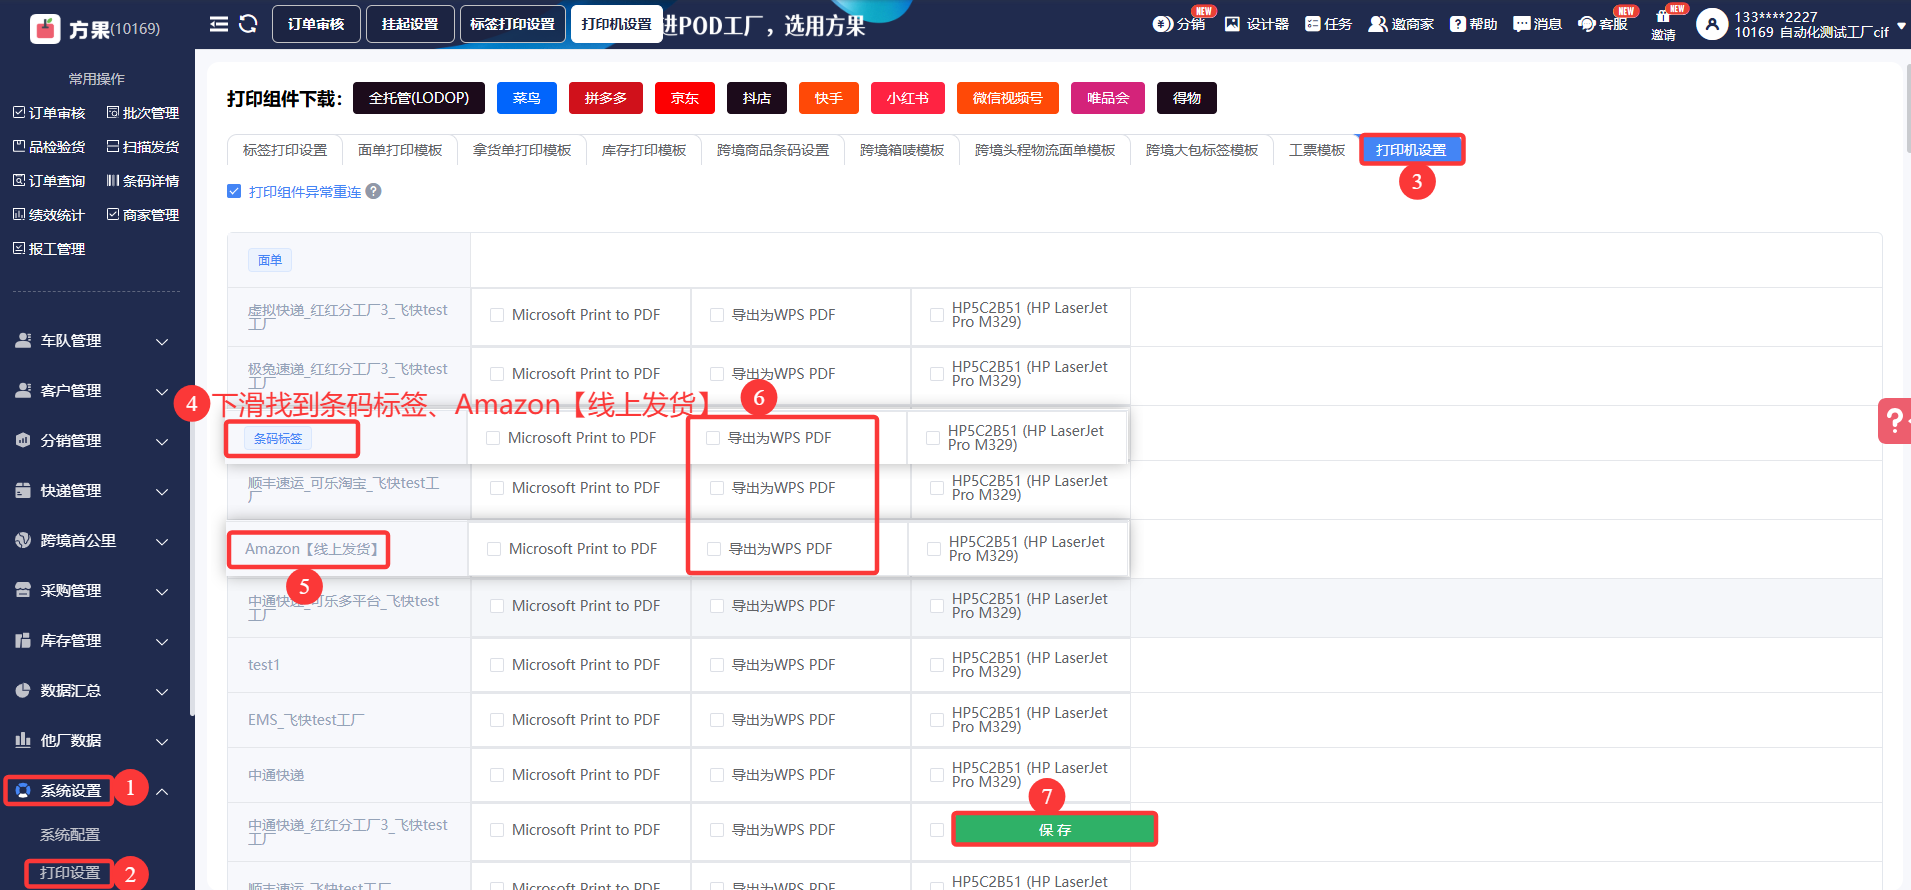Image resolution: width=1911 pixels, height=890 pixels.
Task: Download the 抖店 print component
Action: (757, 98)
